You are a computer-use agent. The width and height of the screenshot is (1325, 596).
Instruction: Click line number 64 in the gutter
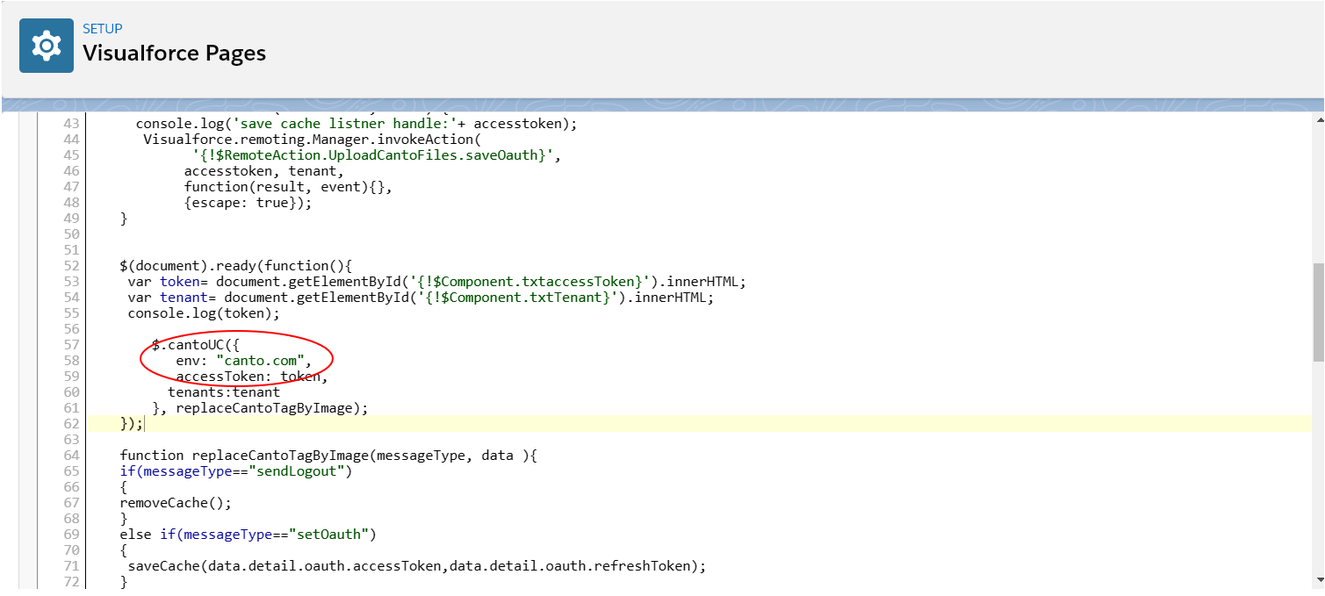pos(70,455)
